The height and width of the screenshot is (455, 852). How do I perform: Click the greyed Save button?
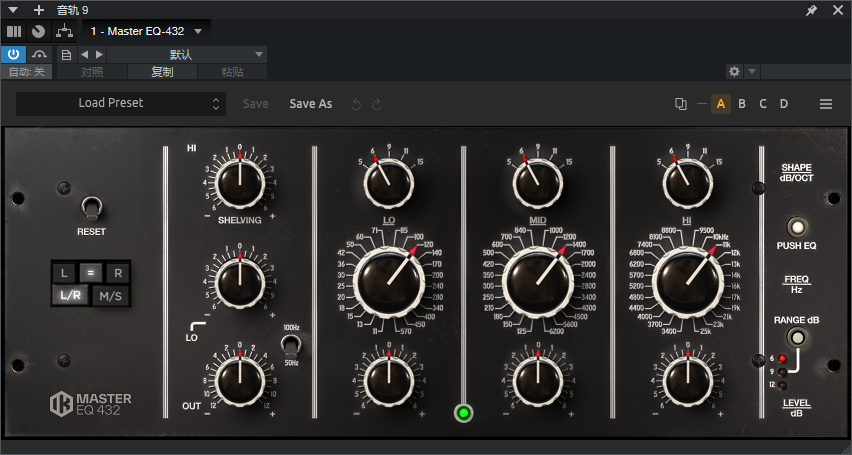click(x=255, y=104)
